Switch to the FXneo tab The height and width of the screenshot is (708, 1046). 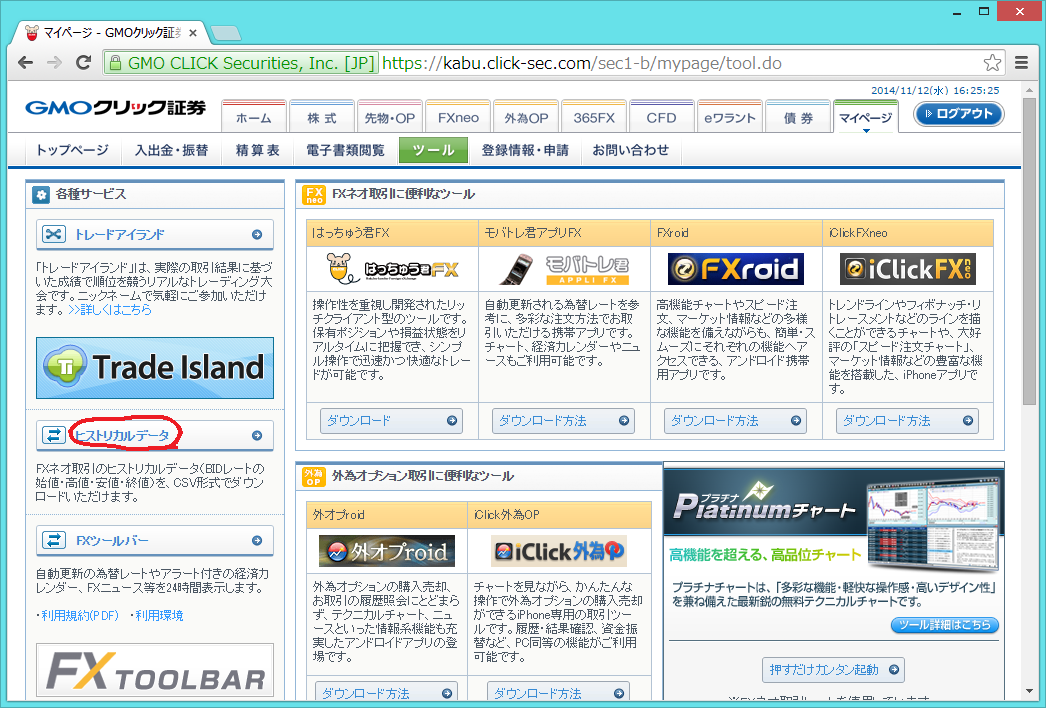[x=458, y=118]
